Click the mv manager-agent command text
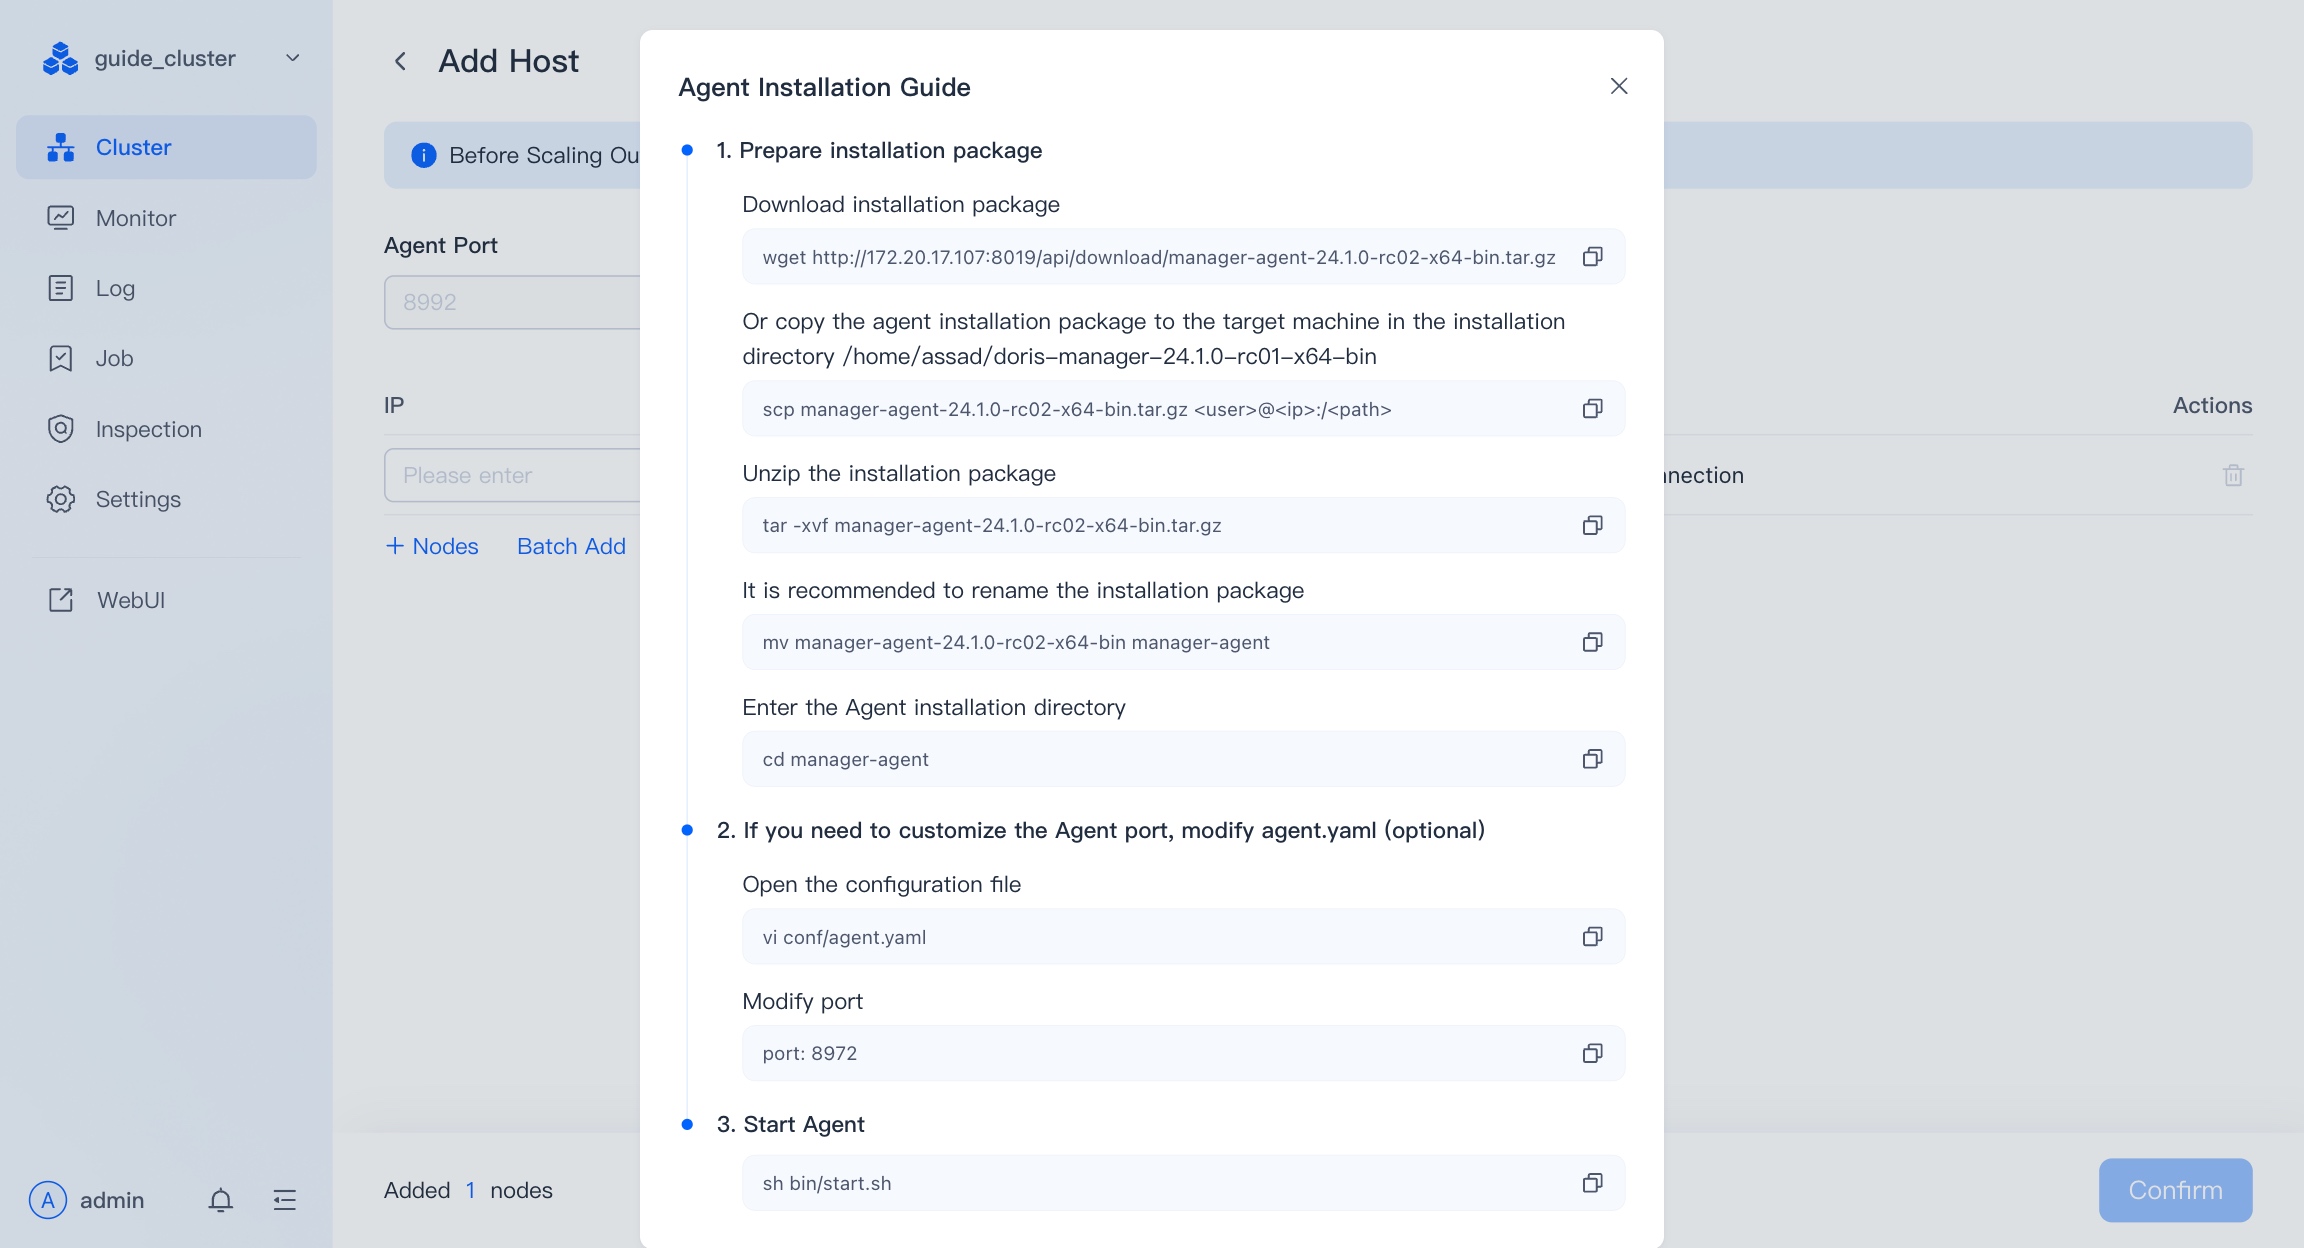Screen dimensions: 2304x1248 [1015, 642]
